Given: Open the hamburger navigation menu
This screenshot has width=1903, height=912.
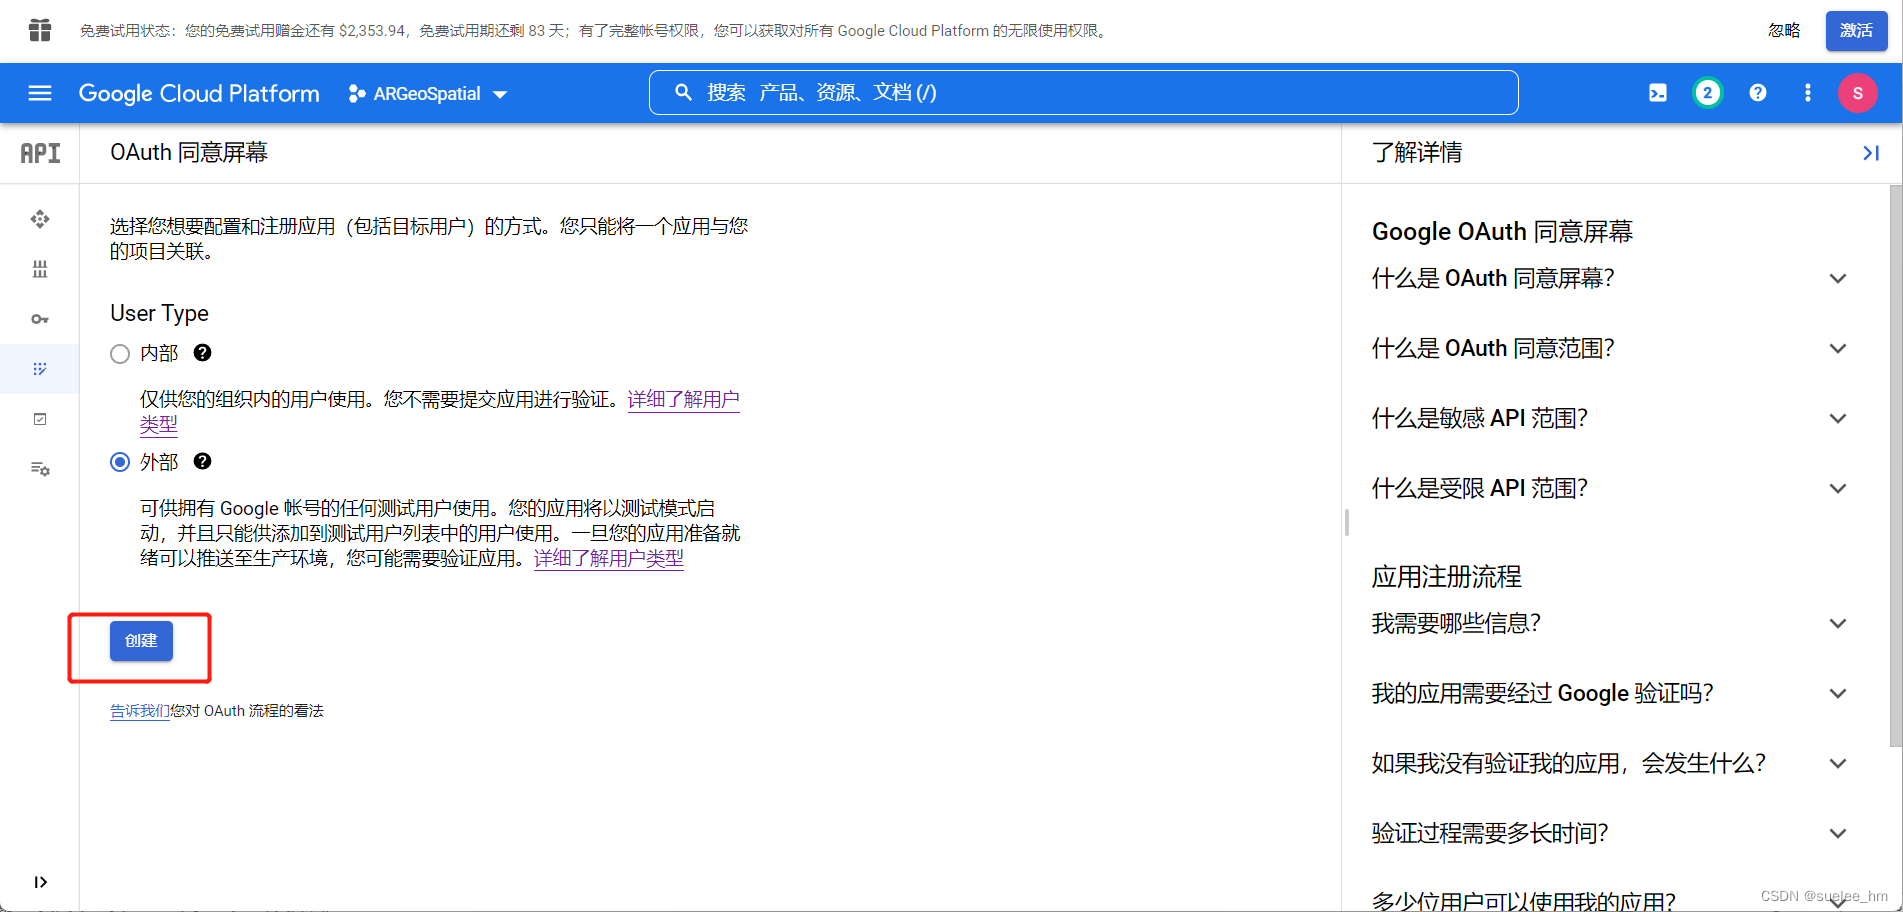Looking at the screenshot, I should coord(40,93).
